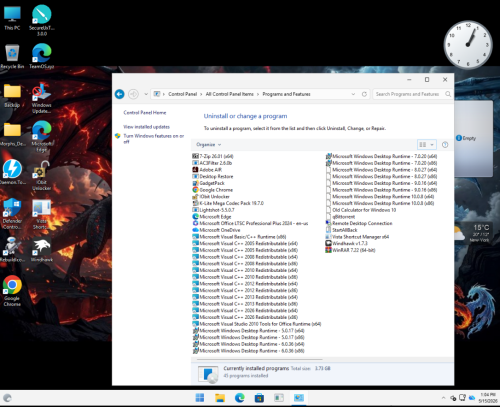This screenshot has height=407, width=500.
Task: Click the horizontal scrollbar under program list
Action: point(260,360)
